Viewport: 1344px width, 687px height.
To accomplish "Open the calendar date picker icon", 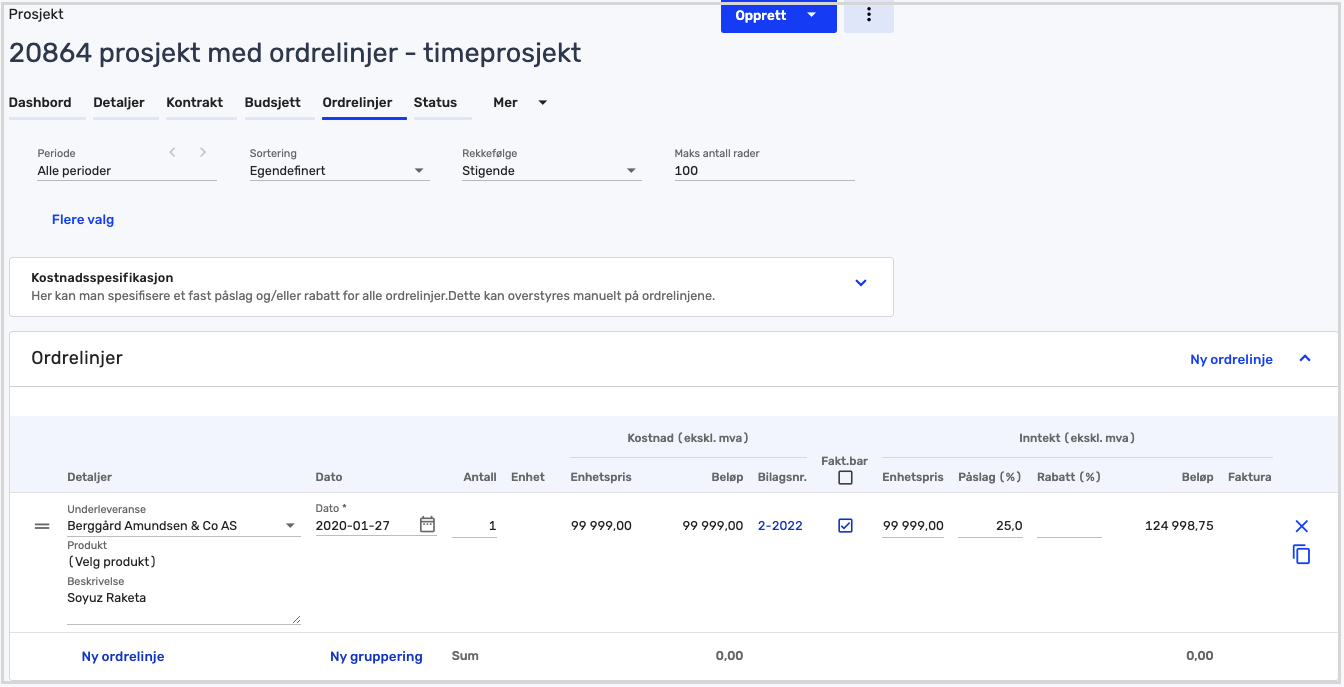I will (427, 524).
